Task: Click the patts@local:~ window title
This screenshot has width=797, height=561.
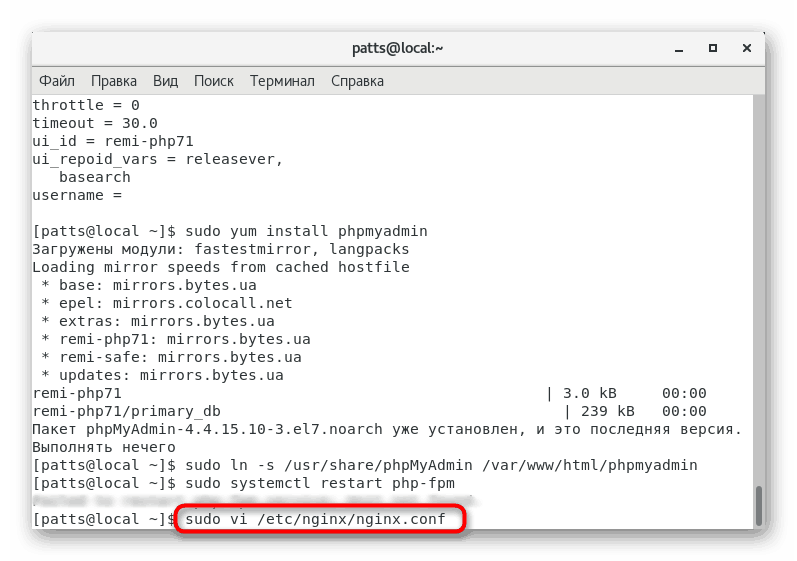Action: (397, 48)
